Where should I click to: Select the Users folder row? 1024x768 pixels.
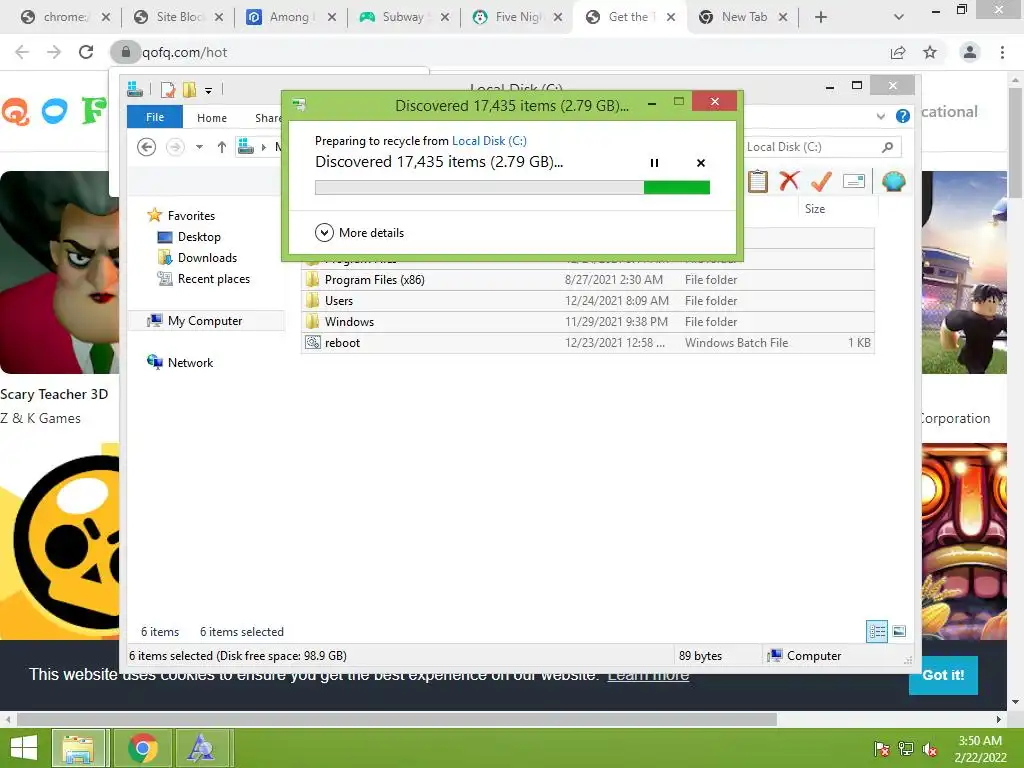587,300
